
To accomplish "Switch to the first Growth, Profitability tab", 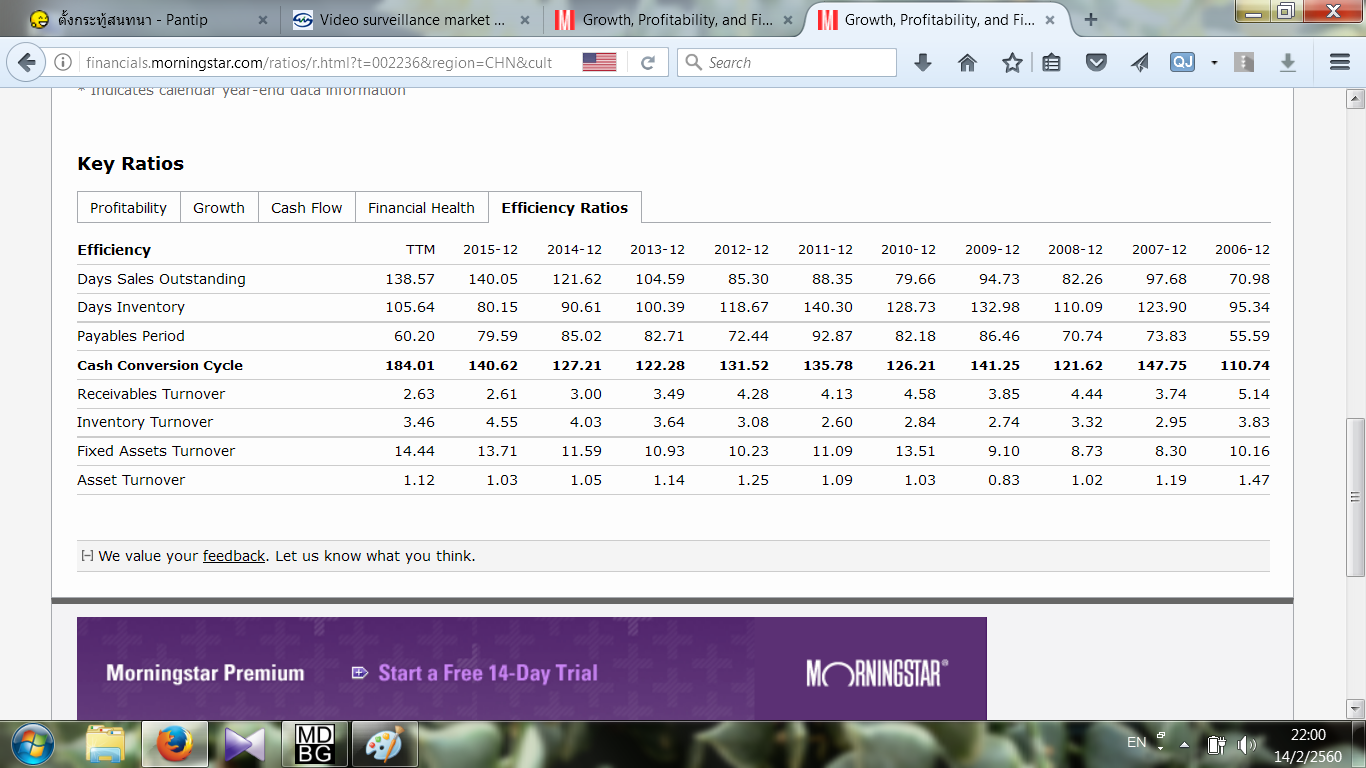I will [675, 20].
